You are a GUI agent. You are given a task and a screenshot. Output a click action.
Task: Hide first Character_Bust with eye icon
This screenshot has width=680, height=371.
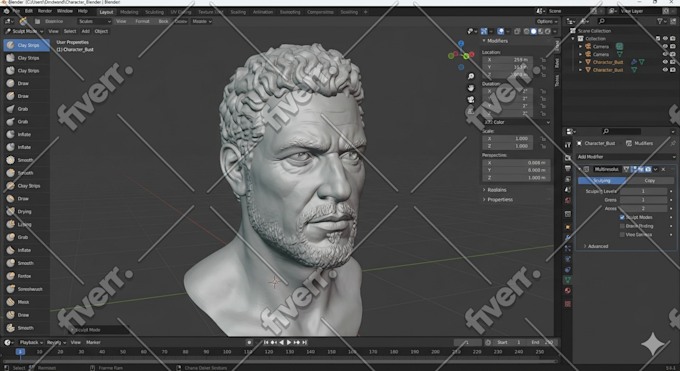pyautogui.click(x=665, y=62)
